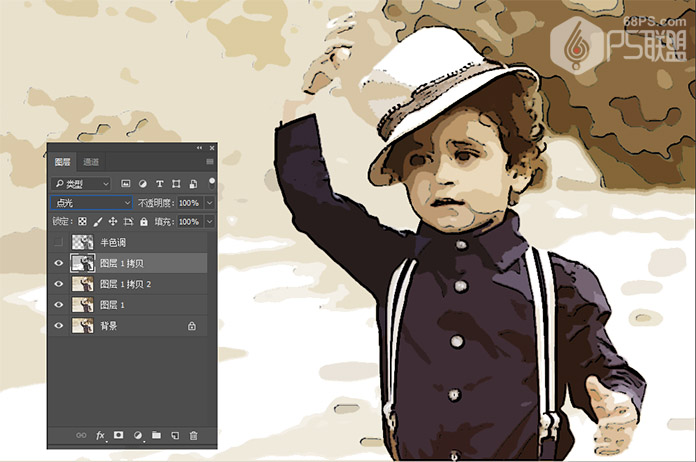Show the hidden 半色调 layer
This screenshot has height=462, width=696.
[x=58, y=242]
